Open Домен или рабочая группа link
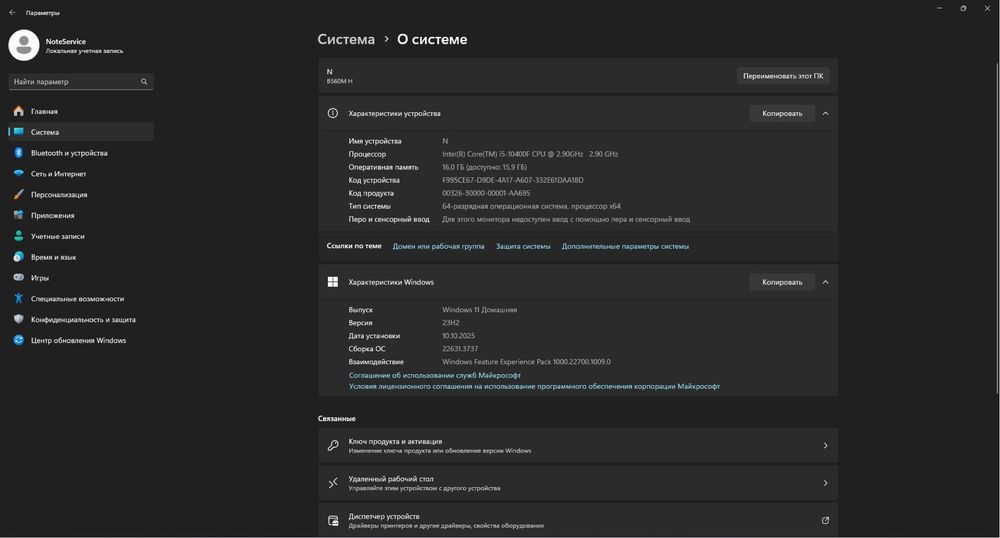The height and width of the screenshot is (538, 1000). 438,246
